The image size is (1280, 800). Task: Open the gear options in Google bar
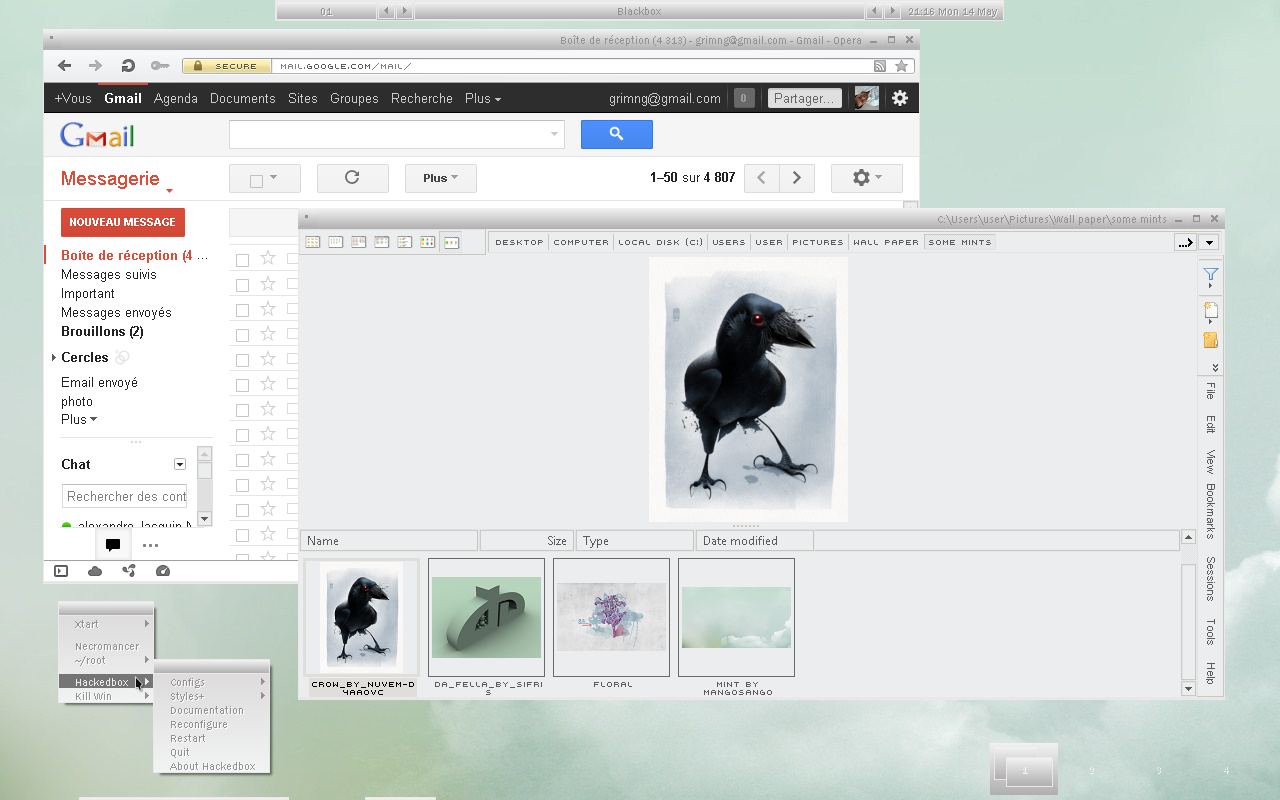tap(900, 98)
